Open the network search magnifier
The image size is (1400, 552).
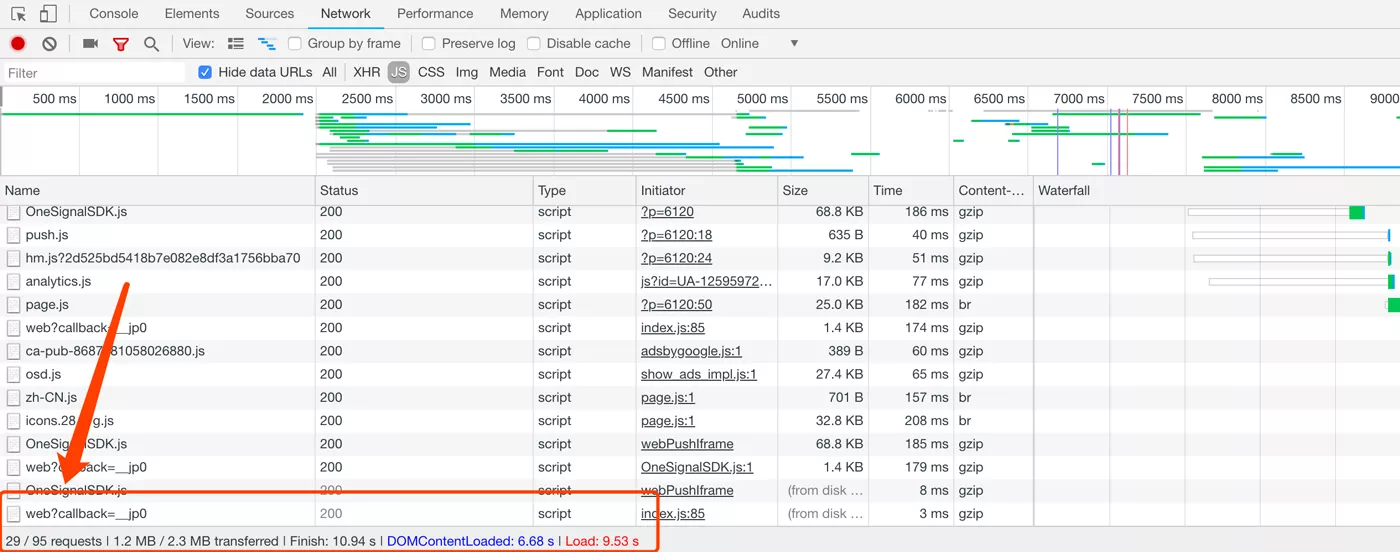tap(151, 44)
